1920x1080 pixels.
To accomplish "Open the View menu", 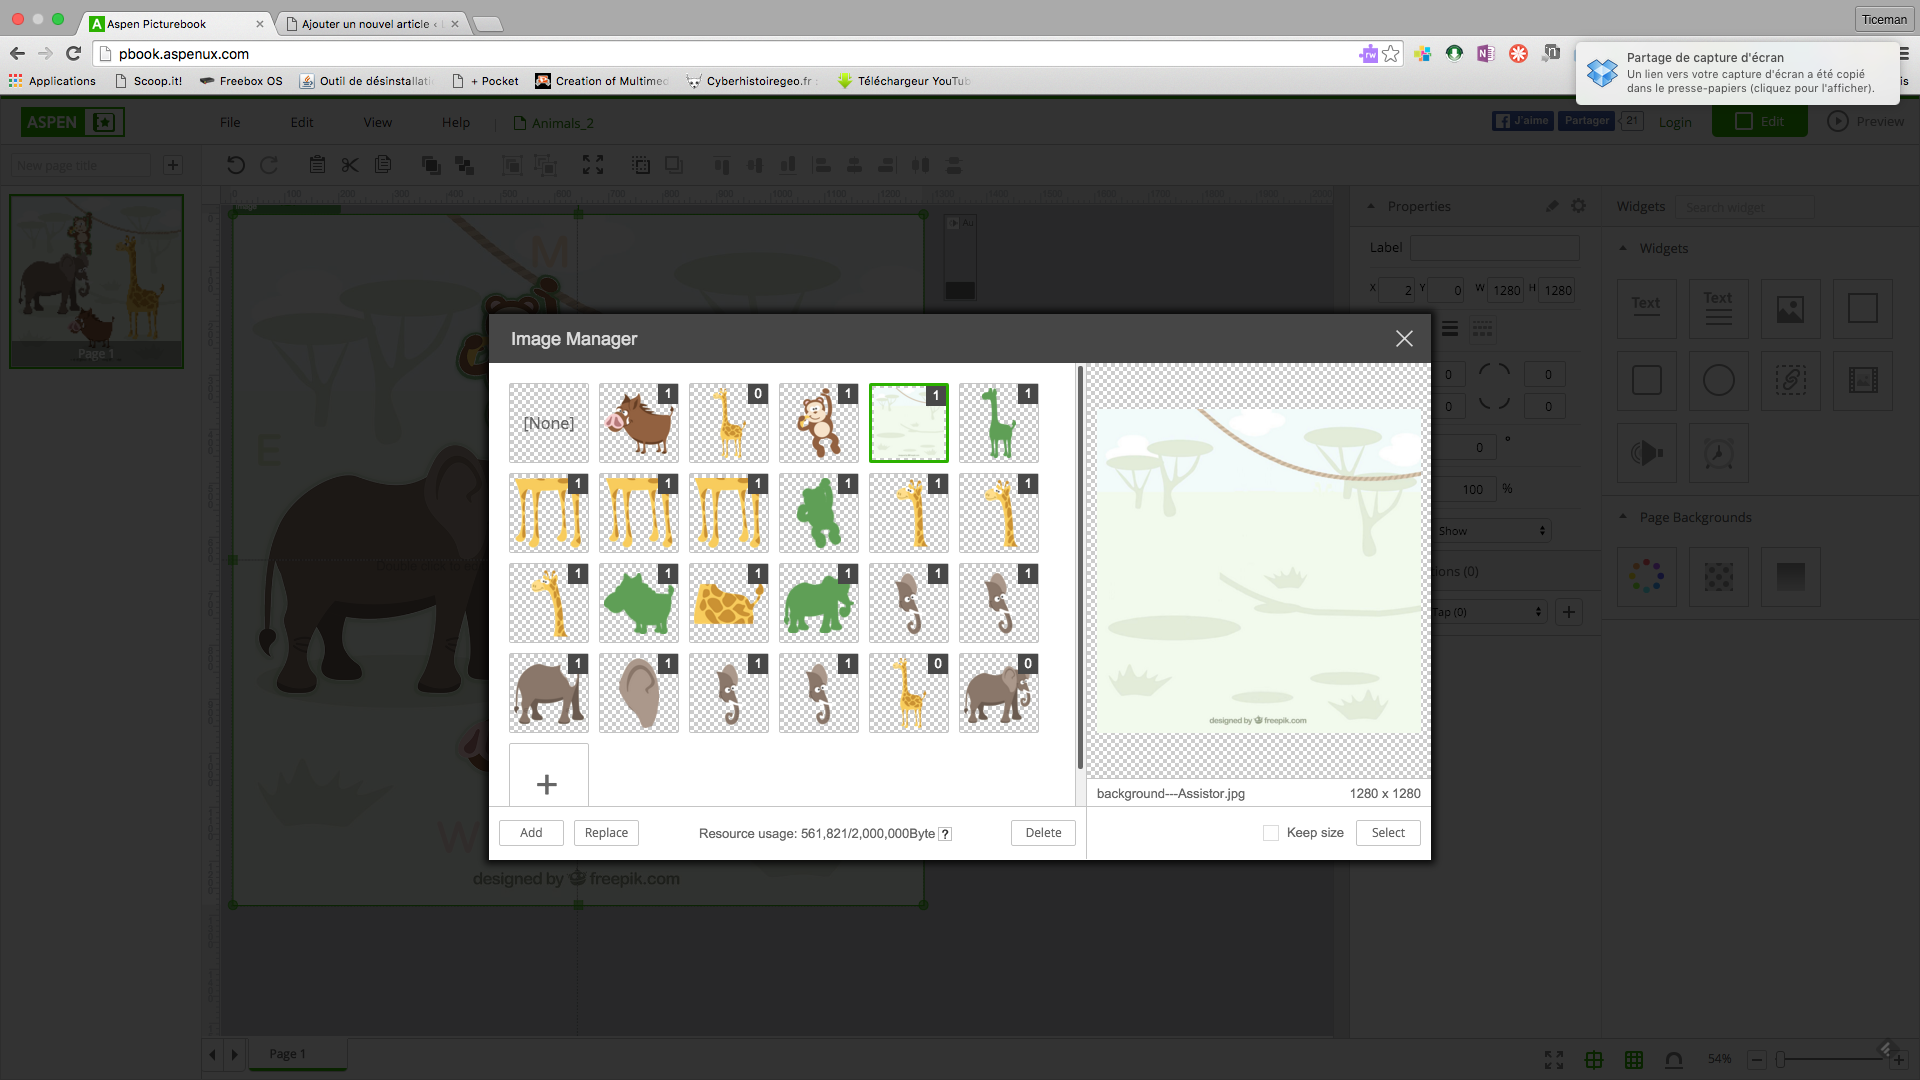I will click(378, 122).
